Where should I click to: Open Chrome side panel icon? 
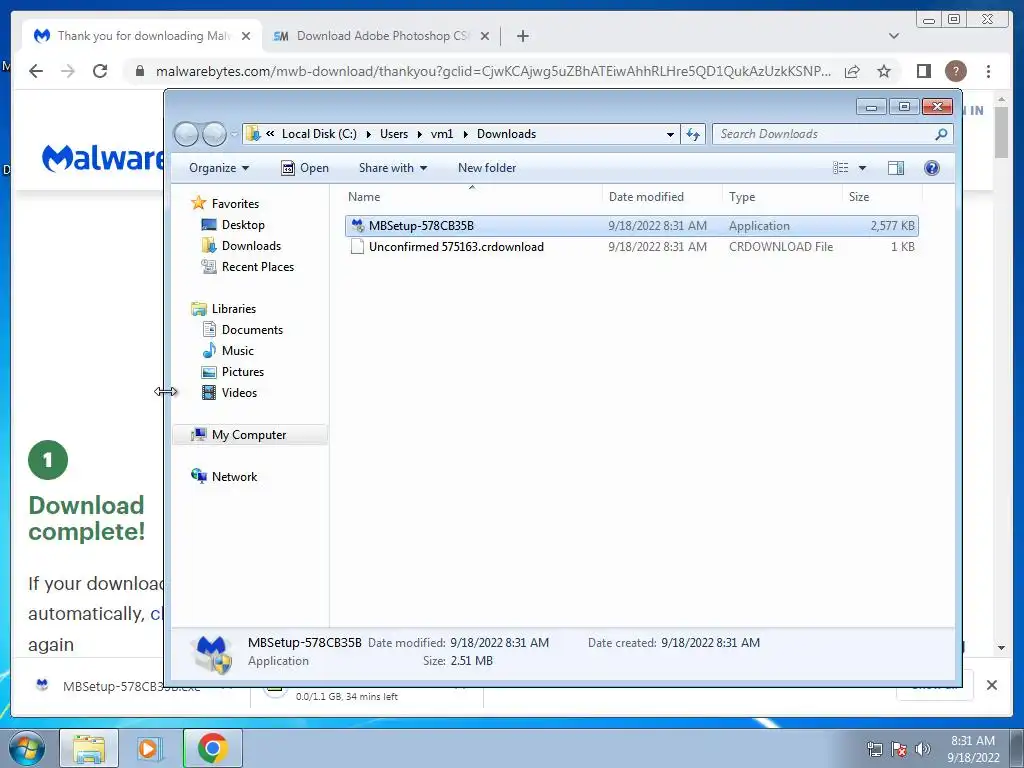(923, 71)
